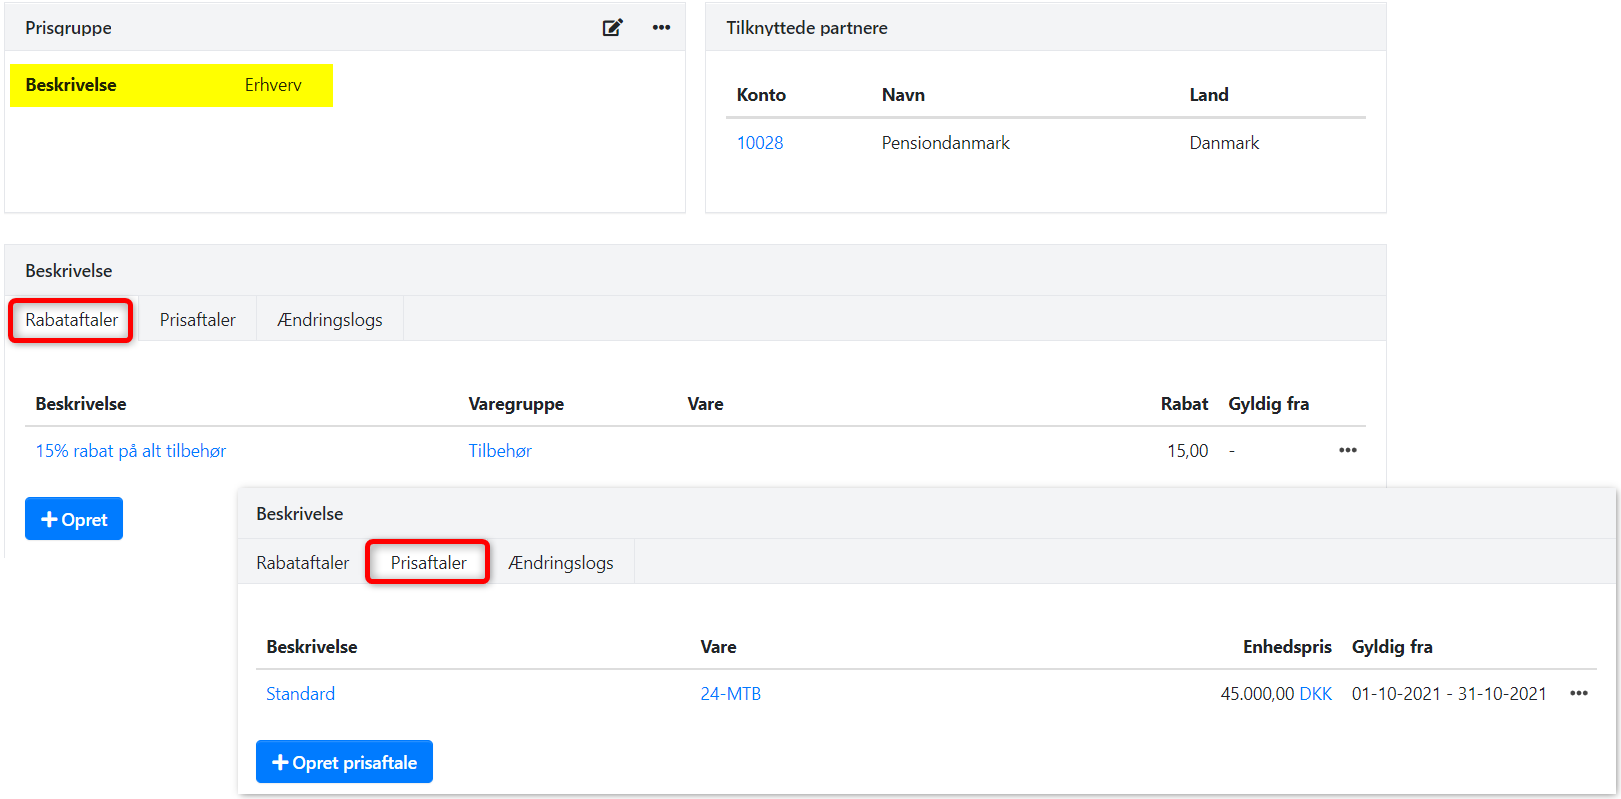Screen dimensions: 1621x799
Task: Open Ændringslogs tab above the price agreements table
Action: click(x=561, y=563)
